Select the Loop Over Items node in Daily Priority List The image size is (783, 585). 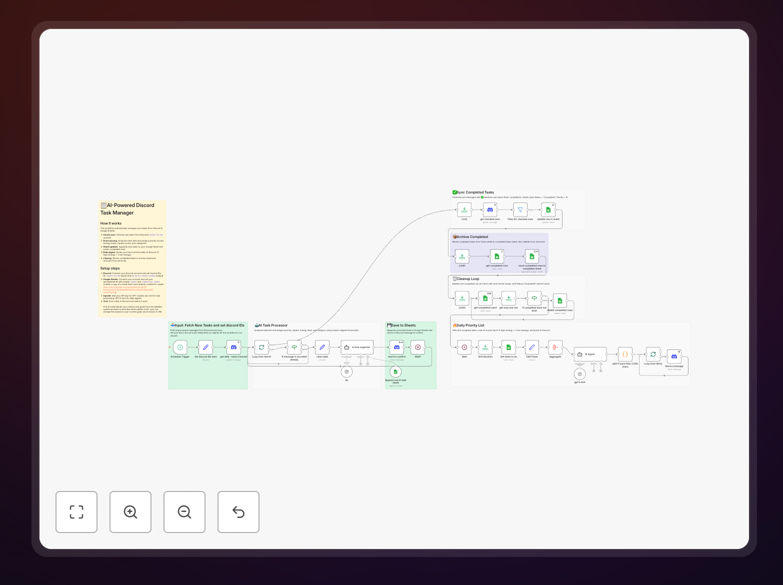pyautogui.click(x=653, y=354)
